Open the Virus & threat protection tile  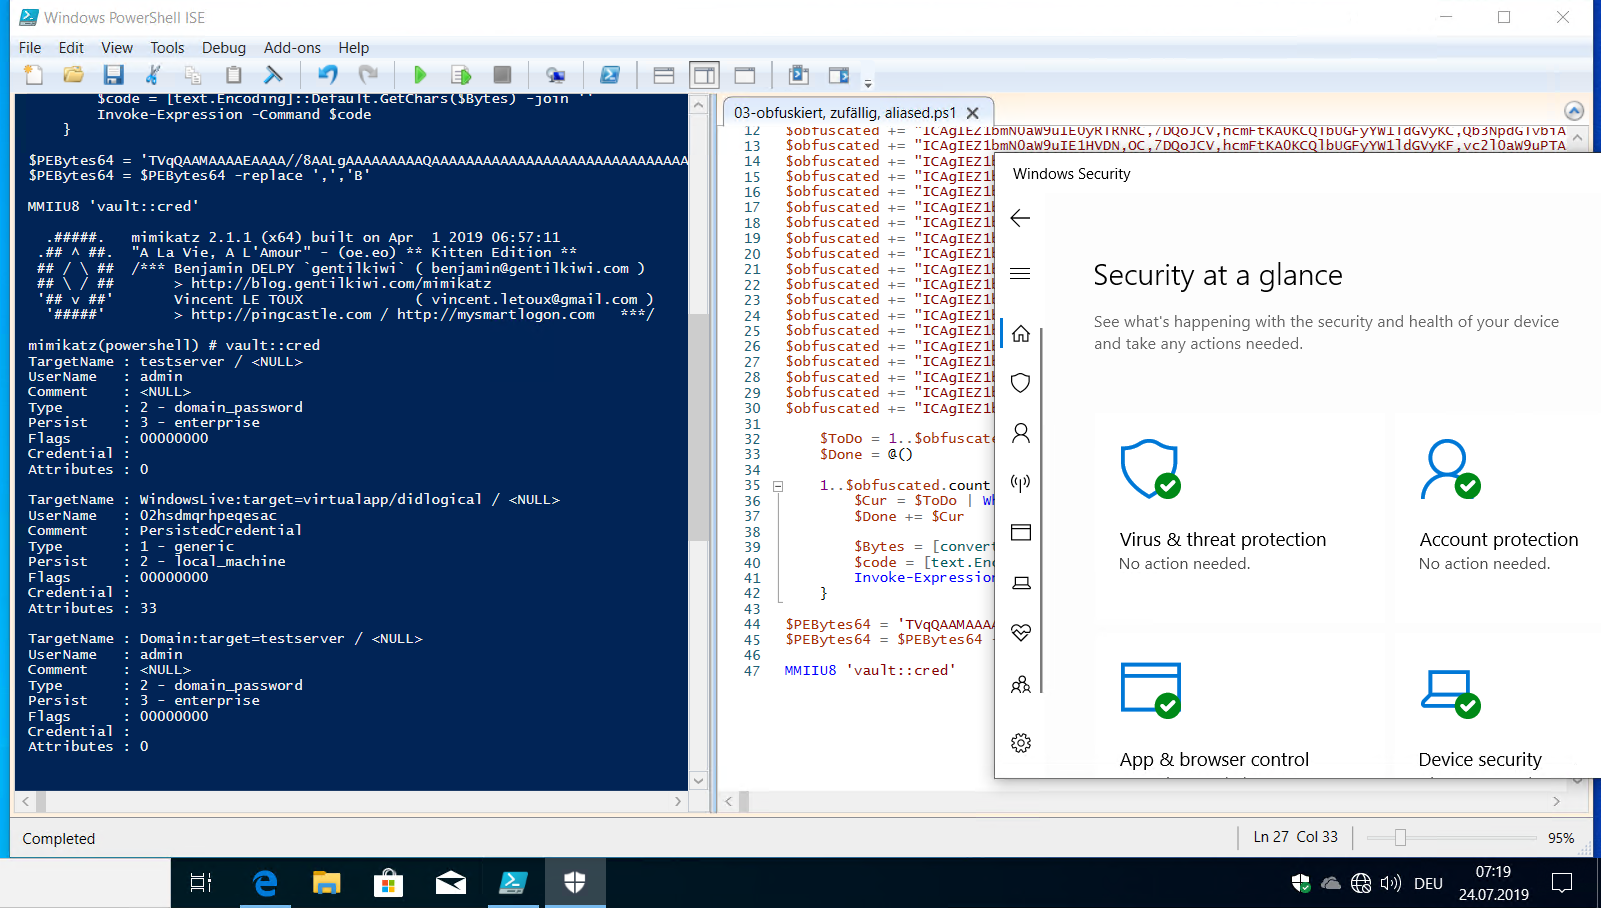pos(1239,517)
